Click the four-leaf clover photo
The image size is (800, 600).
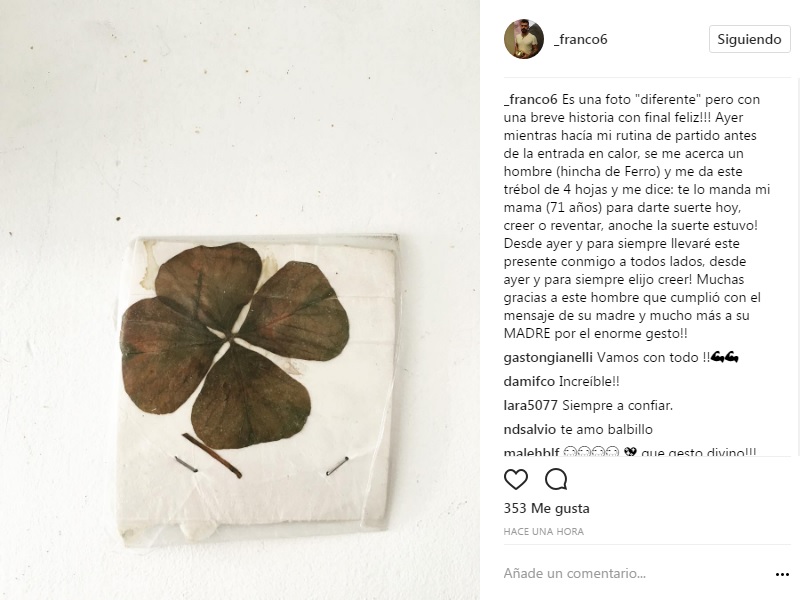(240, 300)
